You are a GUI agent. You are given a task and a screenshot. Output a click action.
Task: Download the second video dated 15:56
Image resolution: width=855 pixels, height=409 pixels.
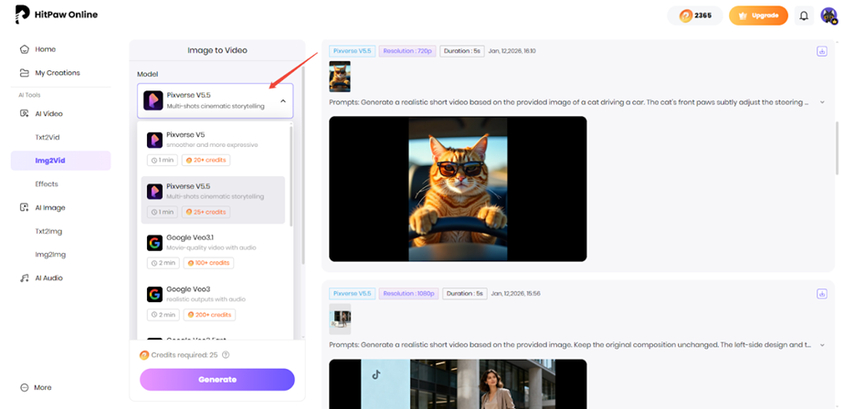point(822,294)
